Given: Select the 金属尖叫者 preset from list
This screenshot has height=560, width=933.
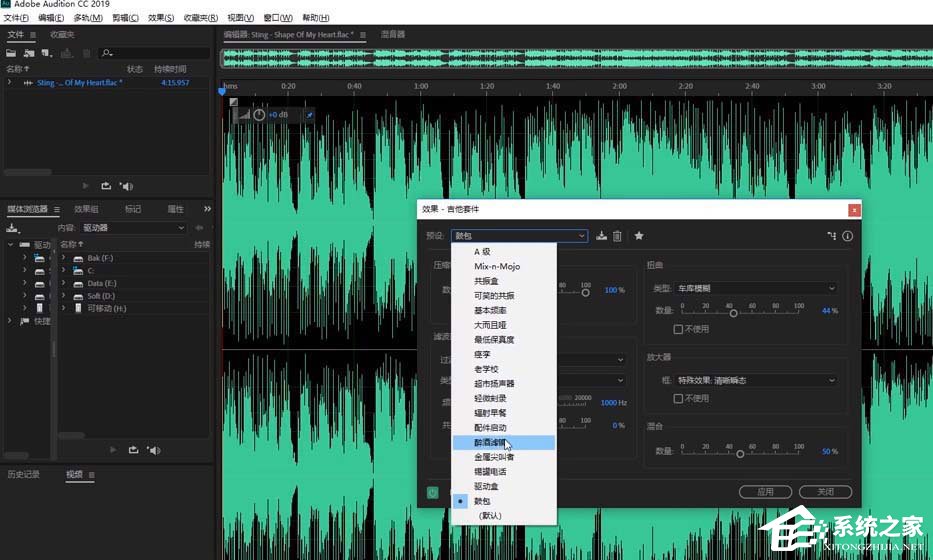Looking at the screenshot, I should 496,456.
